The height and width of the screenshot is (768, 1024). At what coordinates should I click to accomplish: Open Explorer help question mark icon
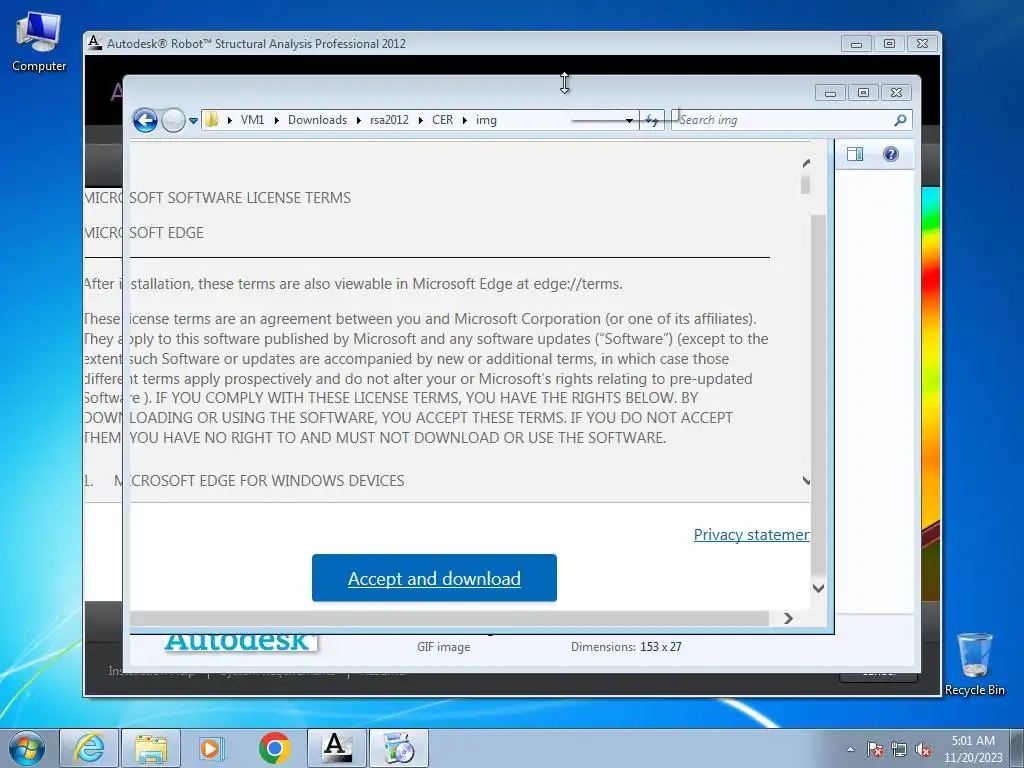click(x=891, y=154)
